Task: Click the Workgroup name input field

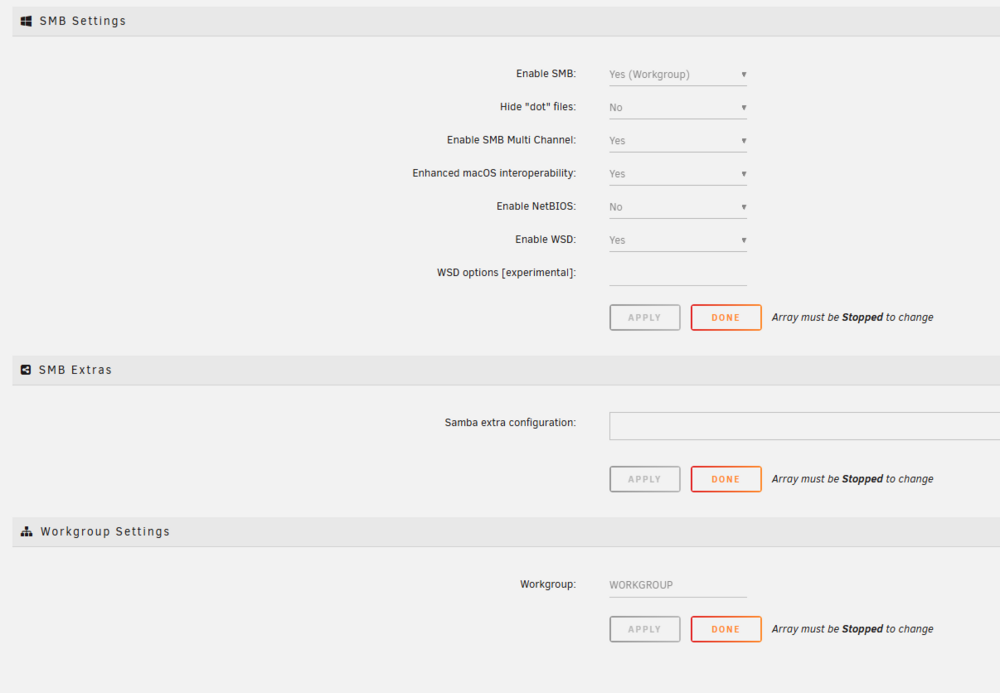Action: coord(677,585)
